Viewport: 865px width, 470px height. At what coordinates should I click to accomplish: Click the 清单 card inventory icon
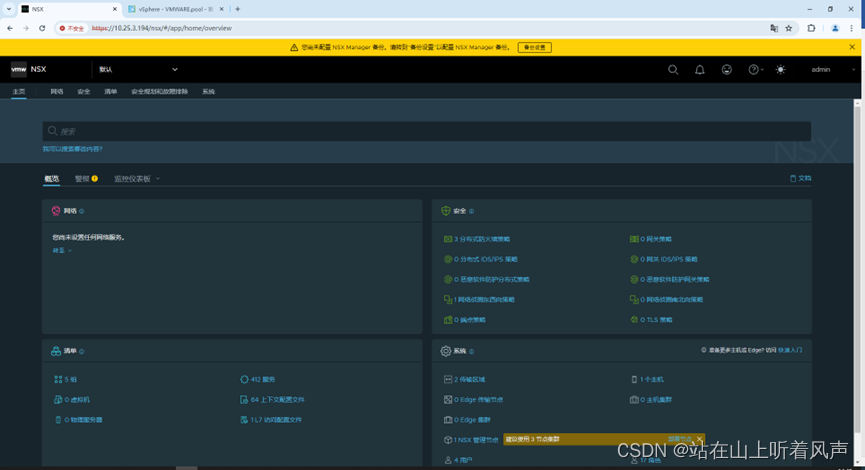point(56,351)
